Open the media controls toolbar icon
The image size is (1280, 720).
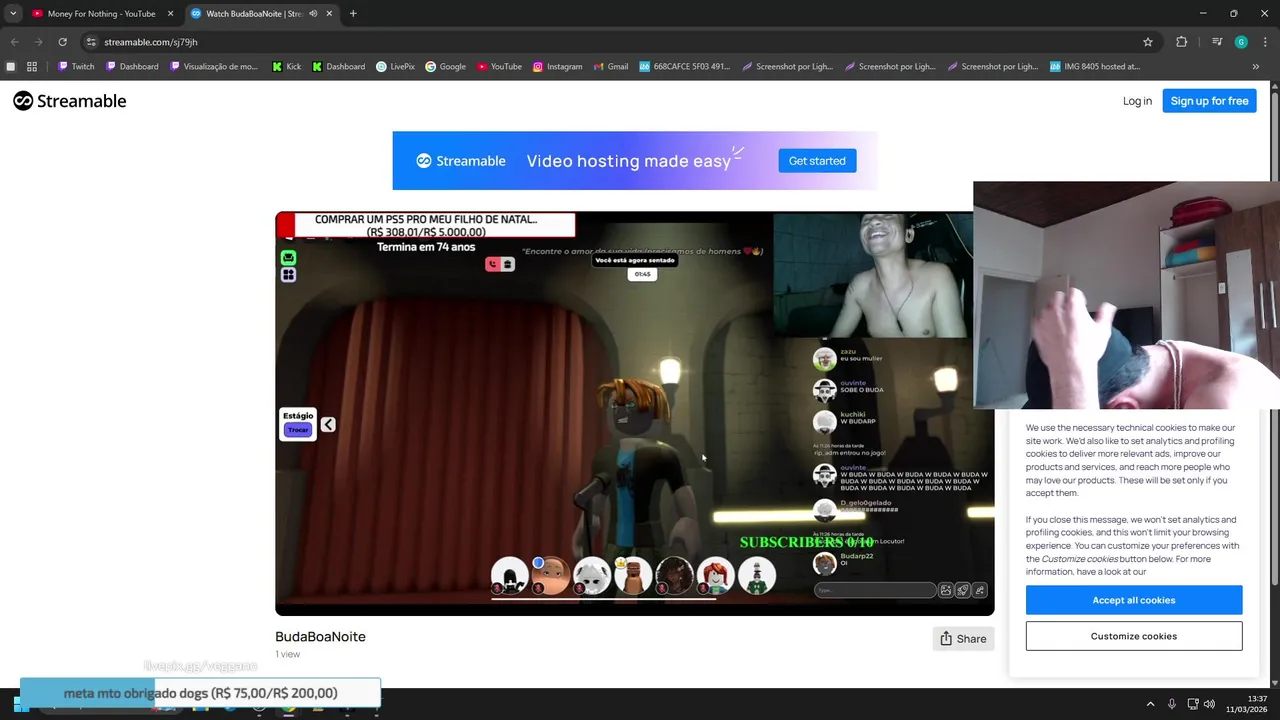click(x=1217, y=42)
